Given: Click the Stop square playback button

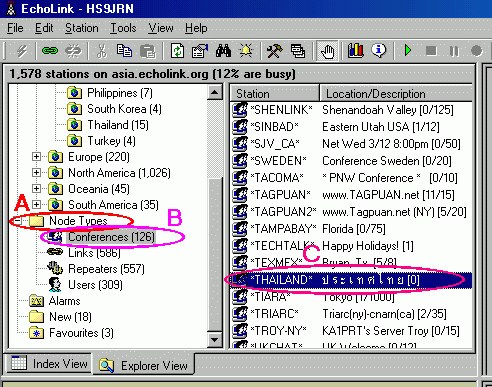Looking at the screenshot, I should pyautogui.click(x=431, y=51).
